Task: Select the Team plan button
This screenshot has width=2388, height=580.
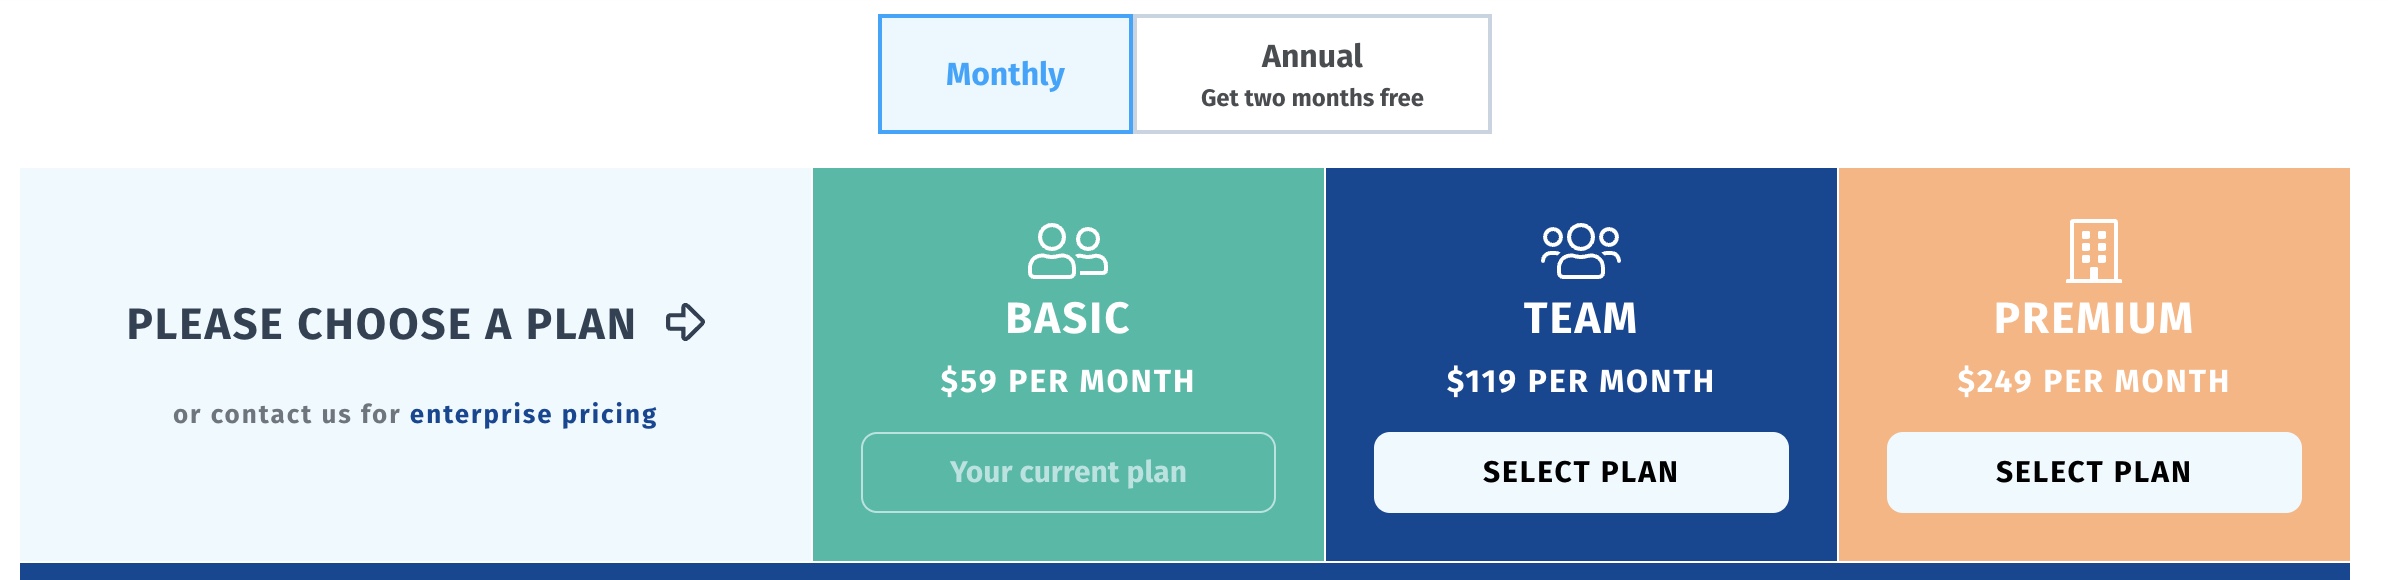Action: click(1580, 472)
